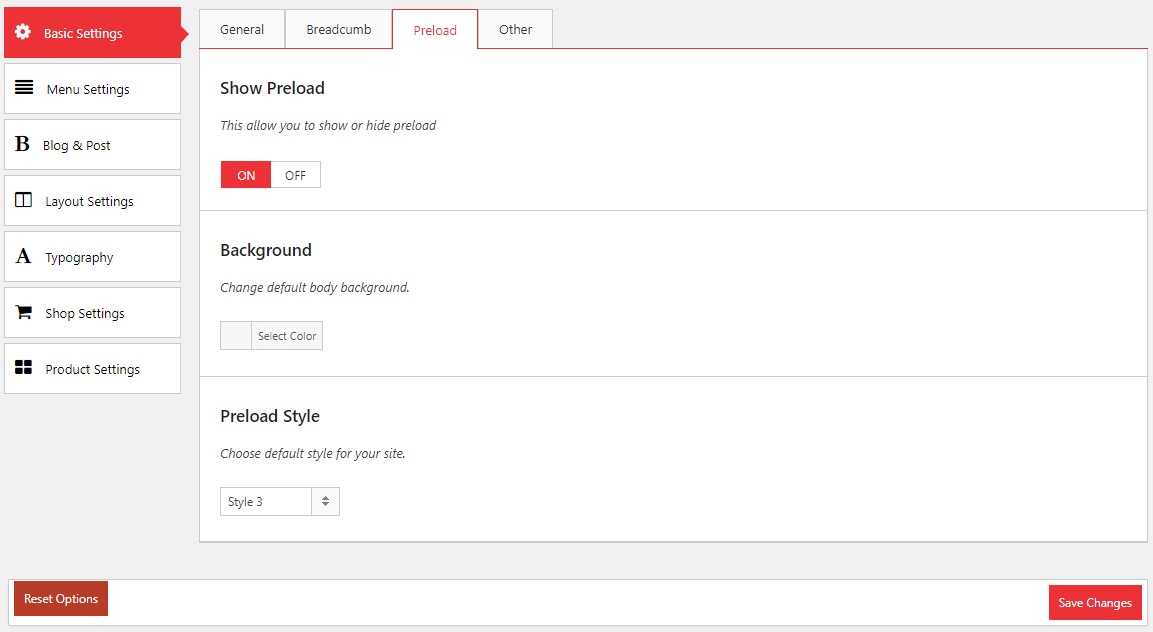
Task: Open the Breadcumb tab
Action: point(338,29)
